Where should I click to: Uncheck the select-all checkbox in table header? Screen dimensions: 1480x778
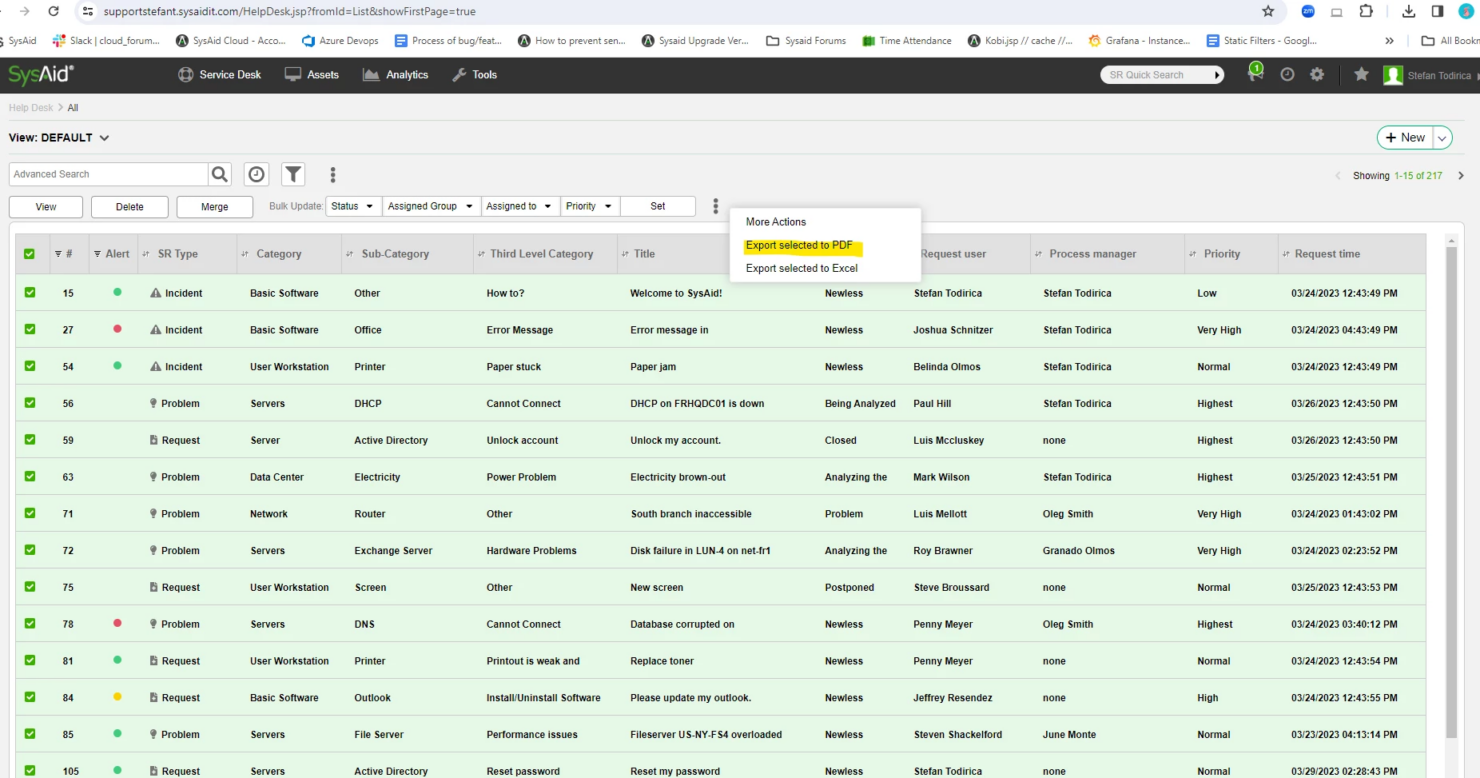point(29,253)
